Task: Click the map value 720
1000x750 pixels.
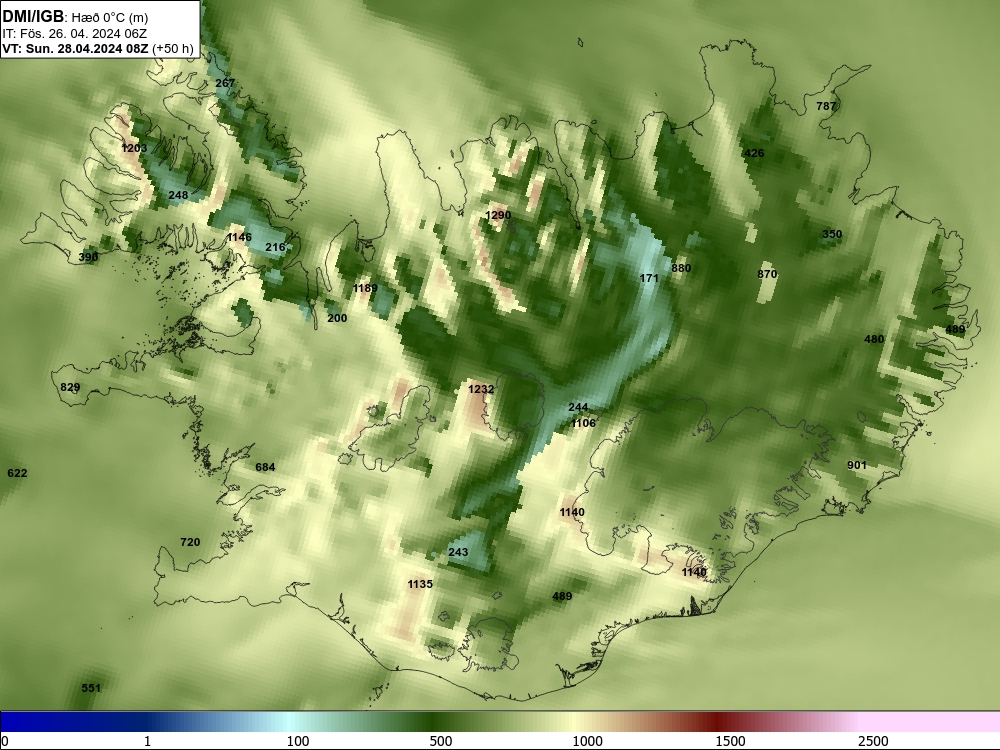Action: click(x=190, y=542)
